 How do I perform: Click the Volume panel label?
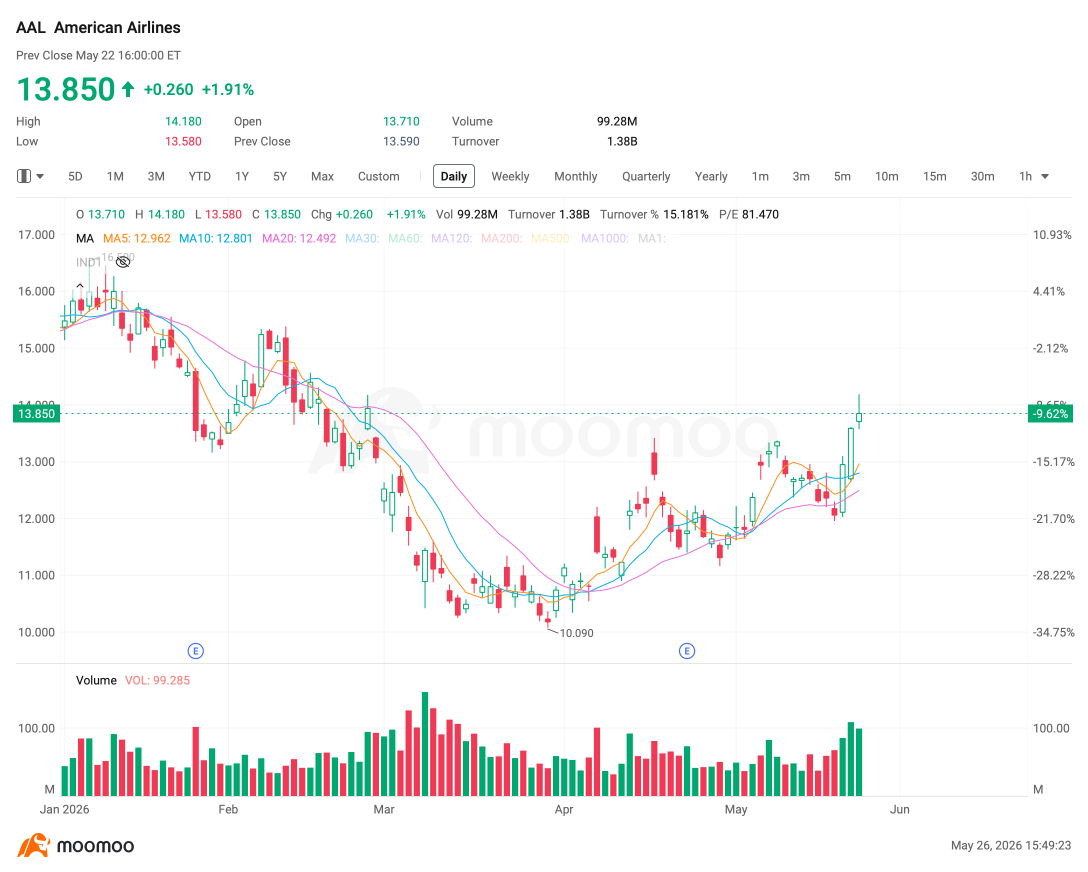(96, 680)
